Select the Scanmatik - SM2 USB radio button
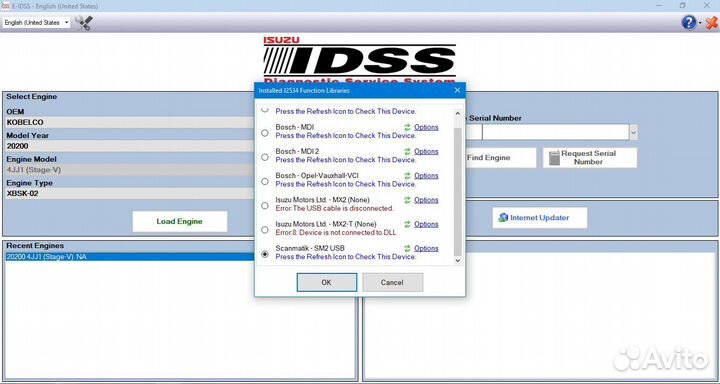This screenshot has width=720, height=384. (264, 254)
